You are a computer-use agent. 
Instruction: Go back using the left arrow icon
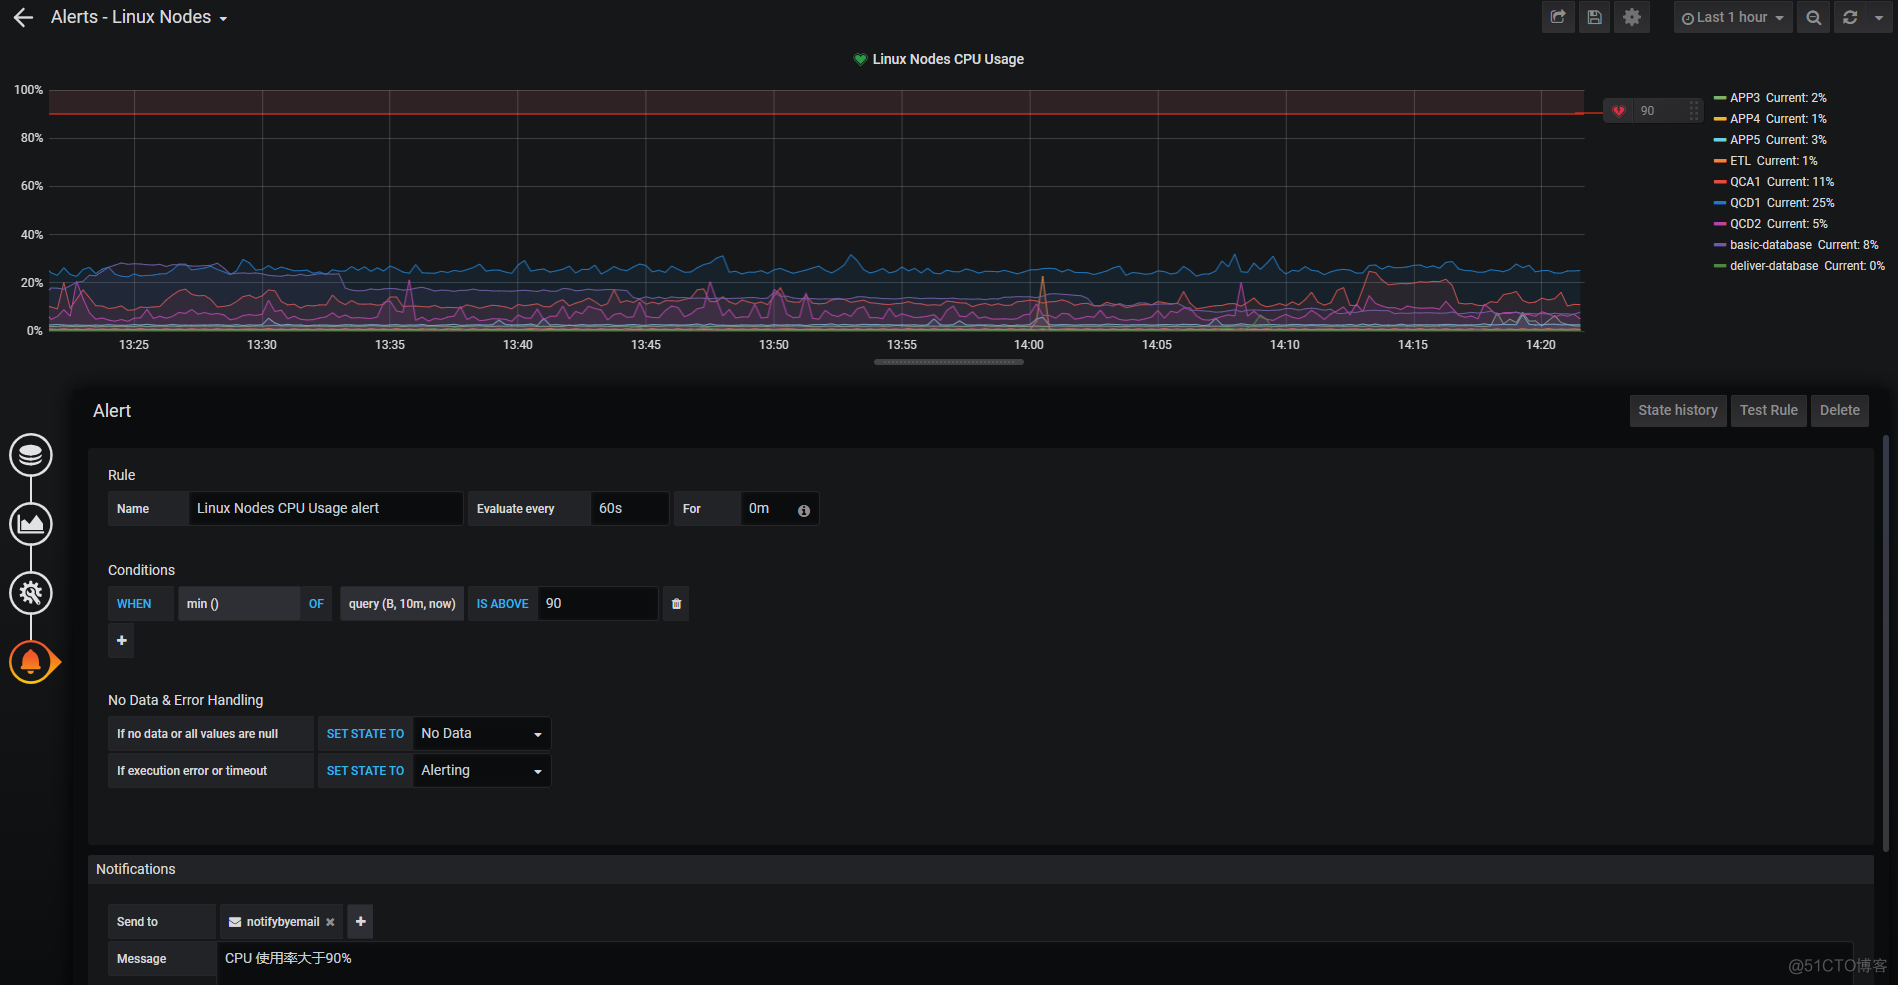pos(23,18)
